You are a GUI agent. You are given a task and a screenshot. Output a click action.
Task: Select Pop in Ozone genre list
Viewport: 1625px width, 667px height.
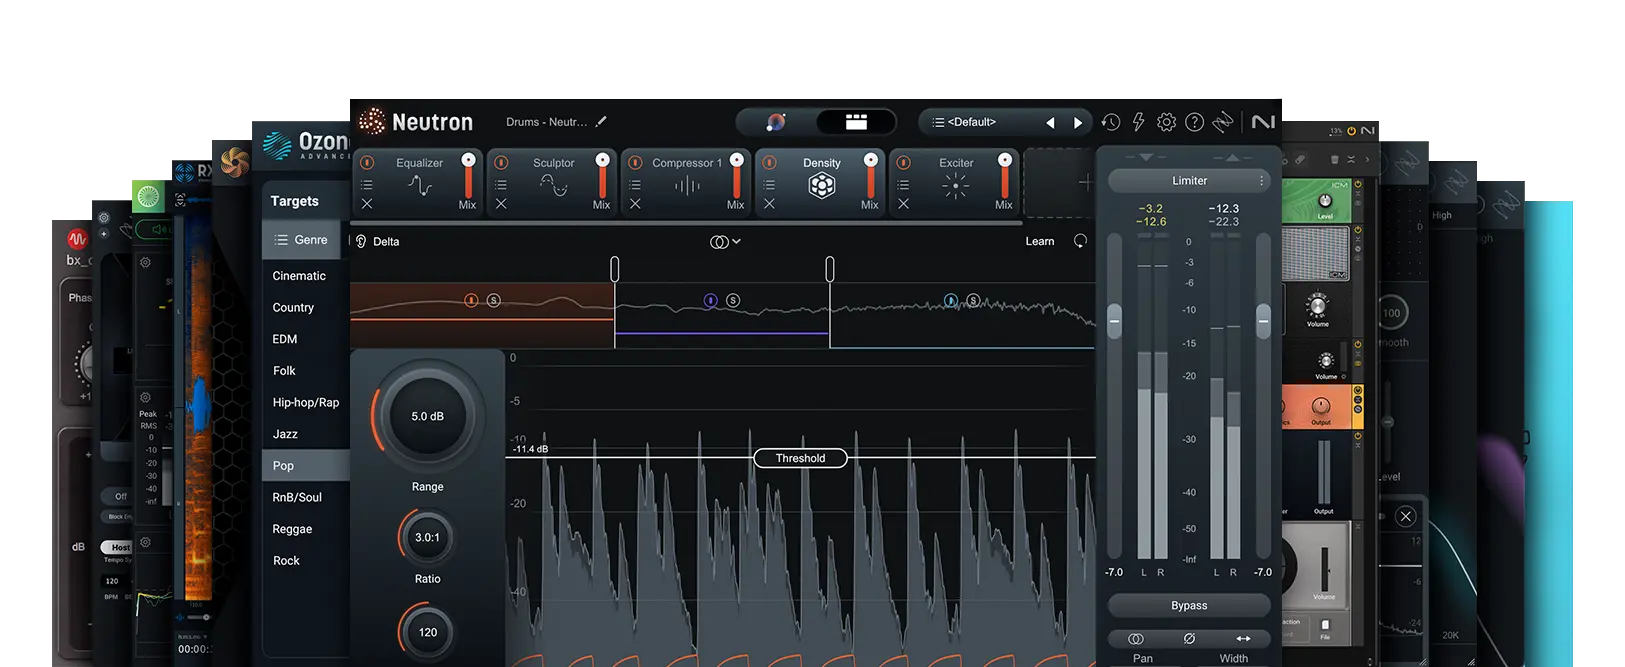pos(306,466)
